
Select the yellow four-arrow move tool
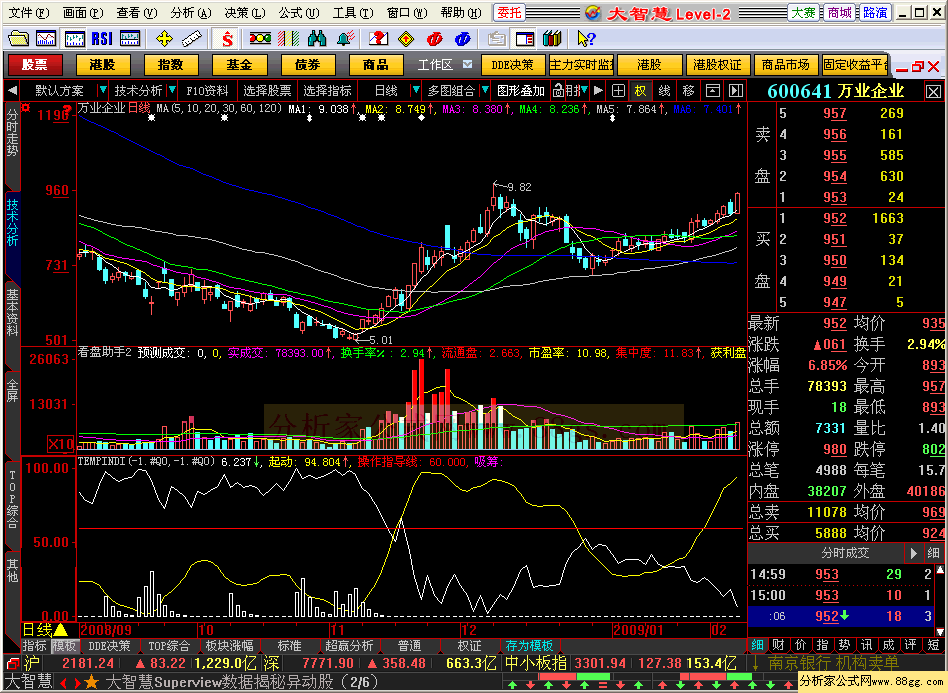click(x=164, y=39)
